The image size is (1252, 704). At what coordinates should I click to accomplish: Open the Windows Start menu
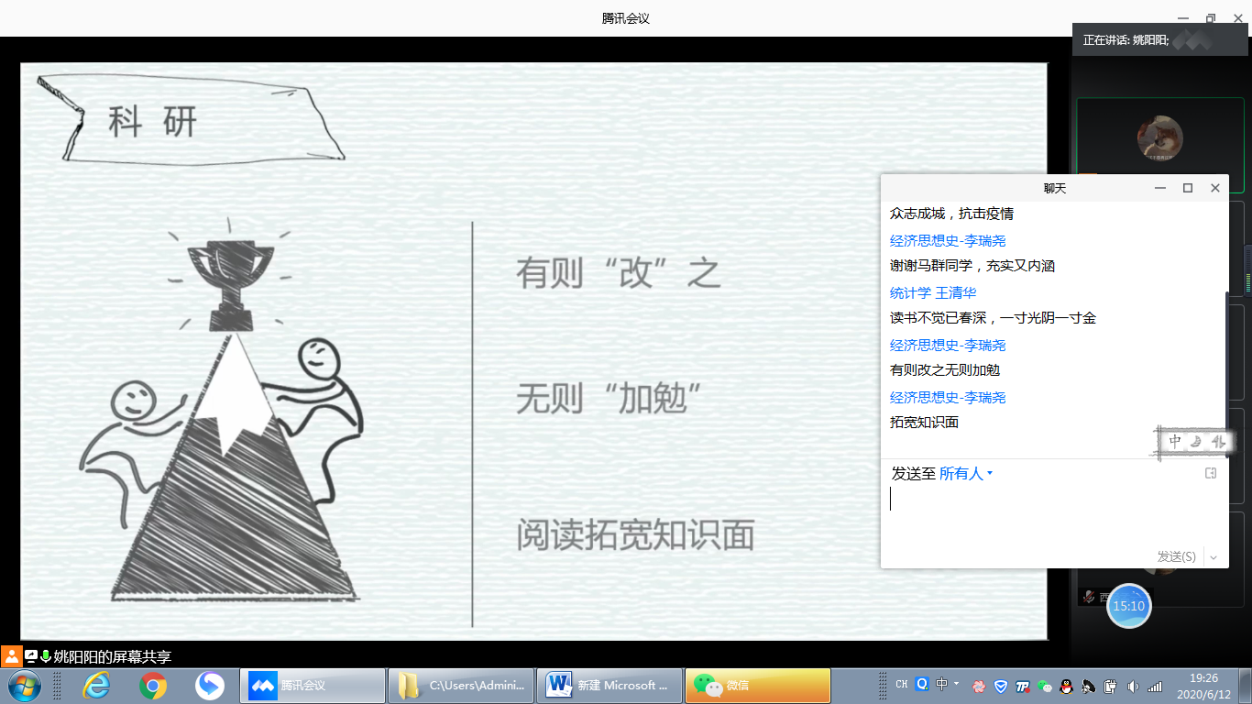coord(24,686)
